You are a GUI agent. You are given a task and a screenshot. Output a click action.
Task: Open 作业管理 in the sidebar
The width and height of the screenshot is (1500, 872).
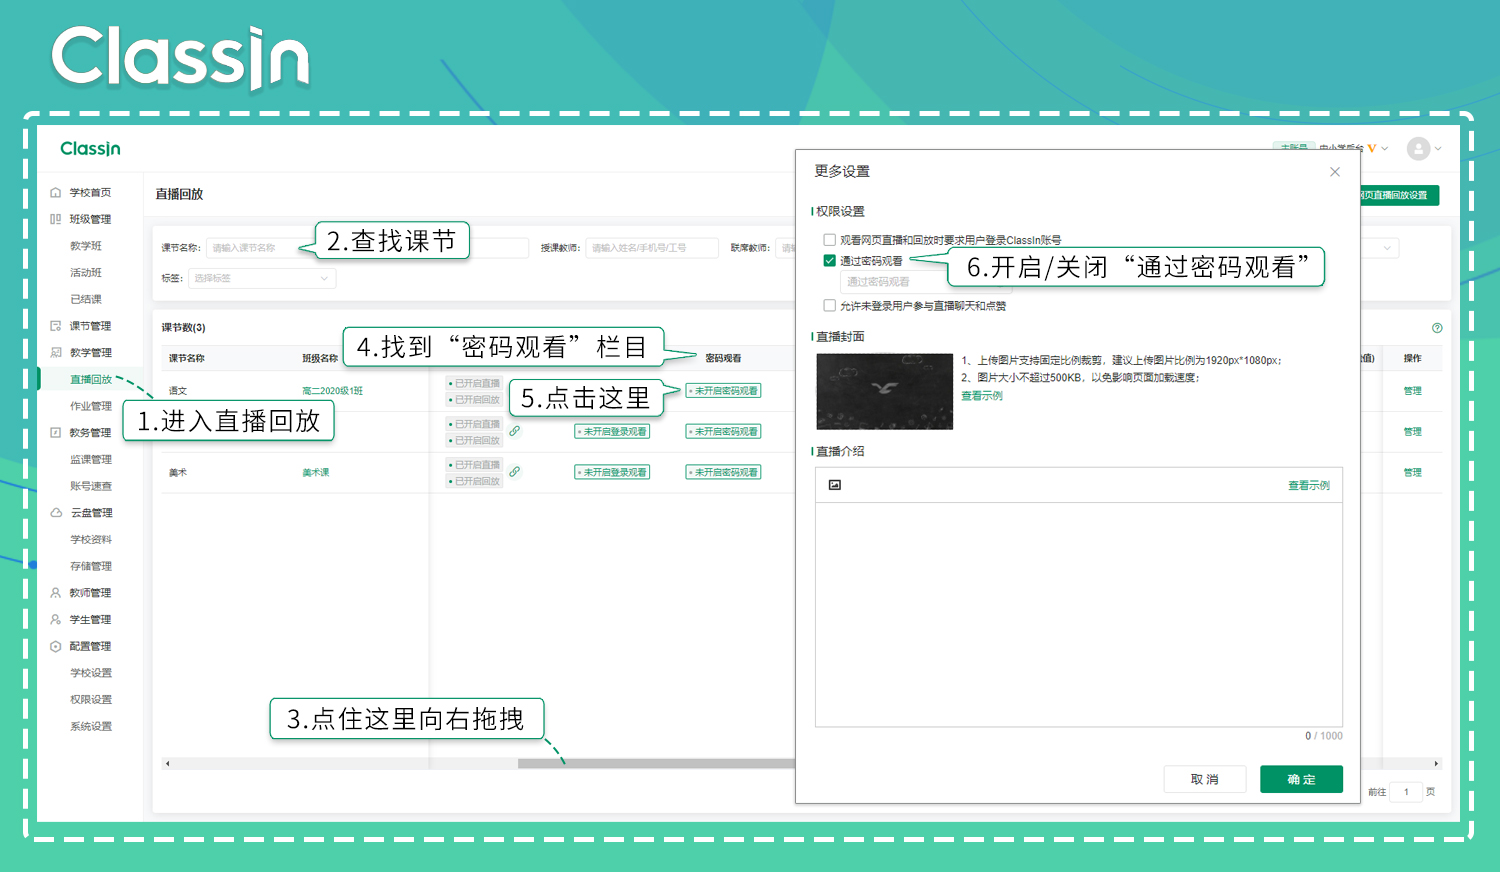tap(91, 406)
